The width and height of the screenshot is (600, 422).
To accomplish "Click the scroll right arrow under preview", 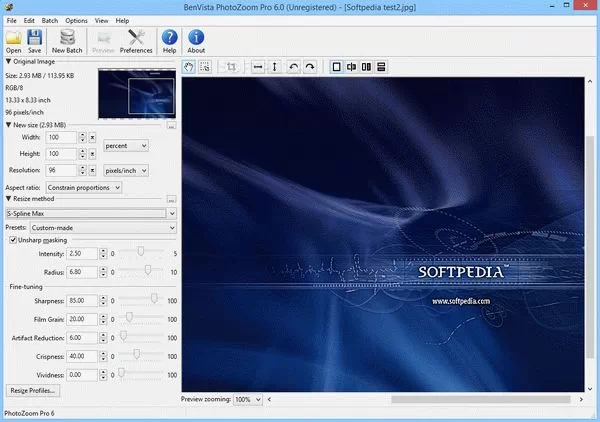I will click(581, 399).
